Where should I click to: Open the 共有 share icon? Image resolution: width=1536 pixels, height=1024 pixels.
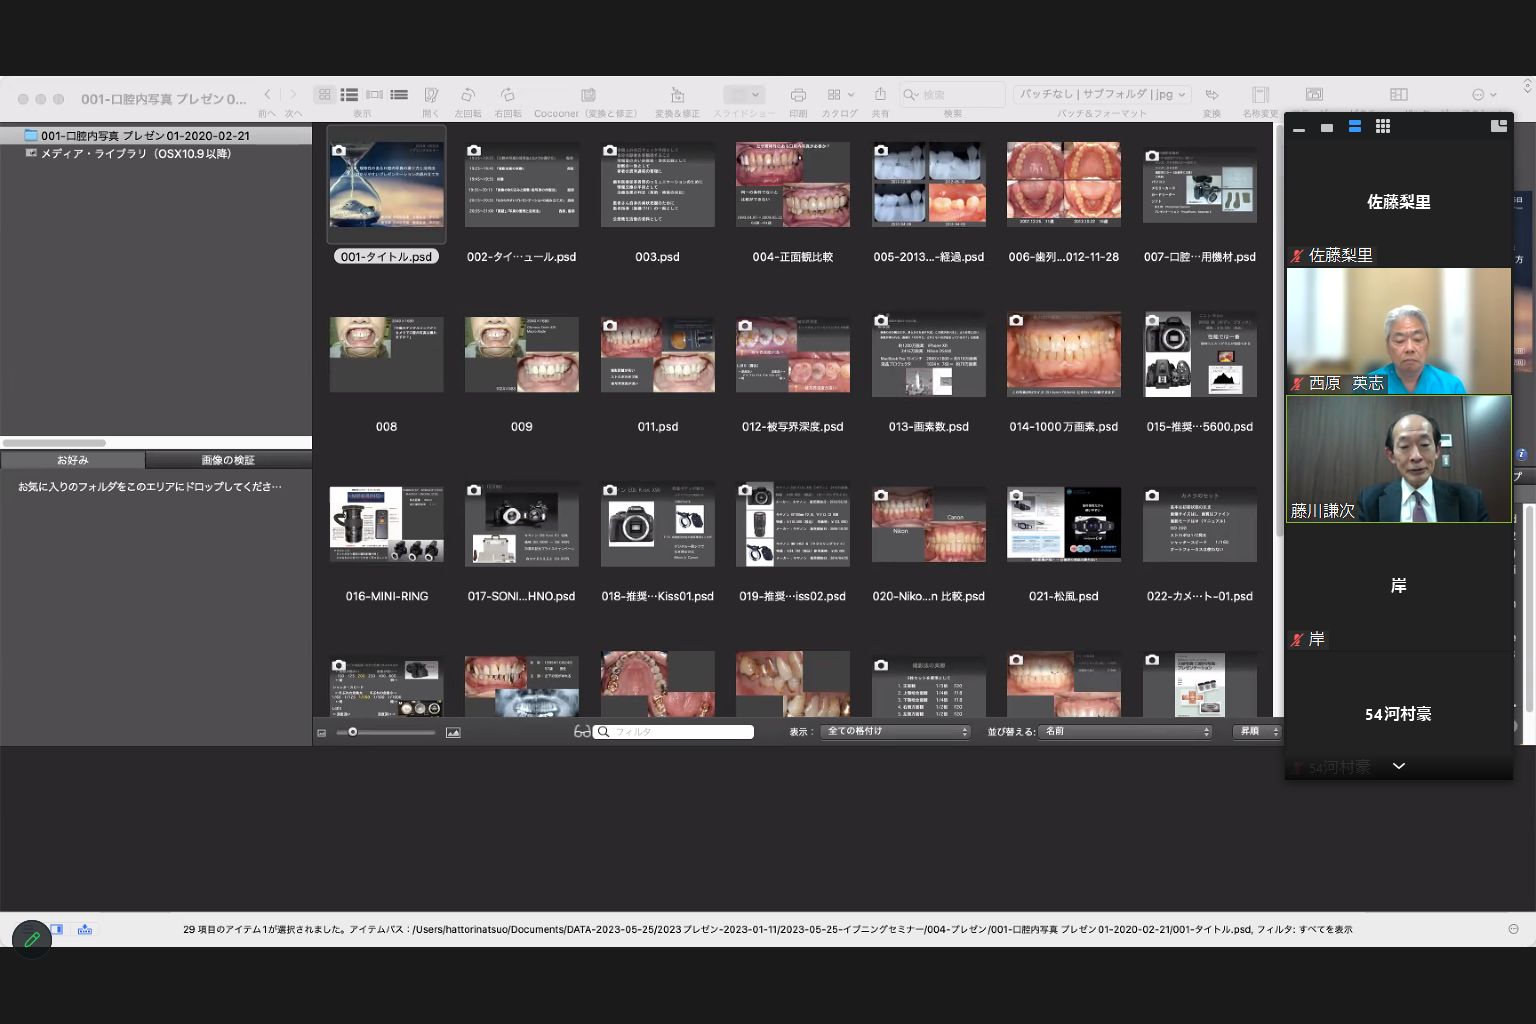click(x=880, y=94)
